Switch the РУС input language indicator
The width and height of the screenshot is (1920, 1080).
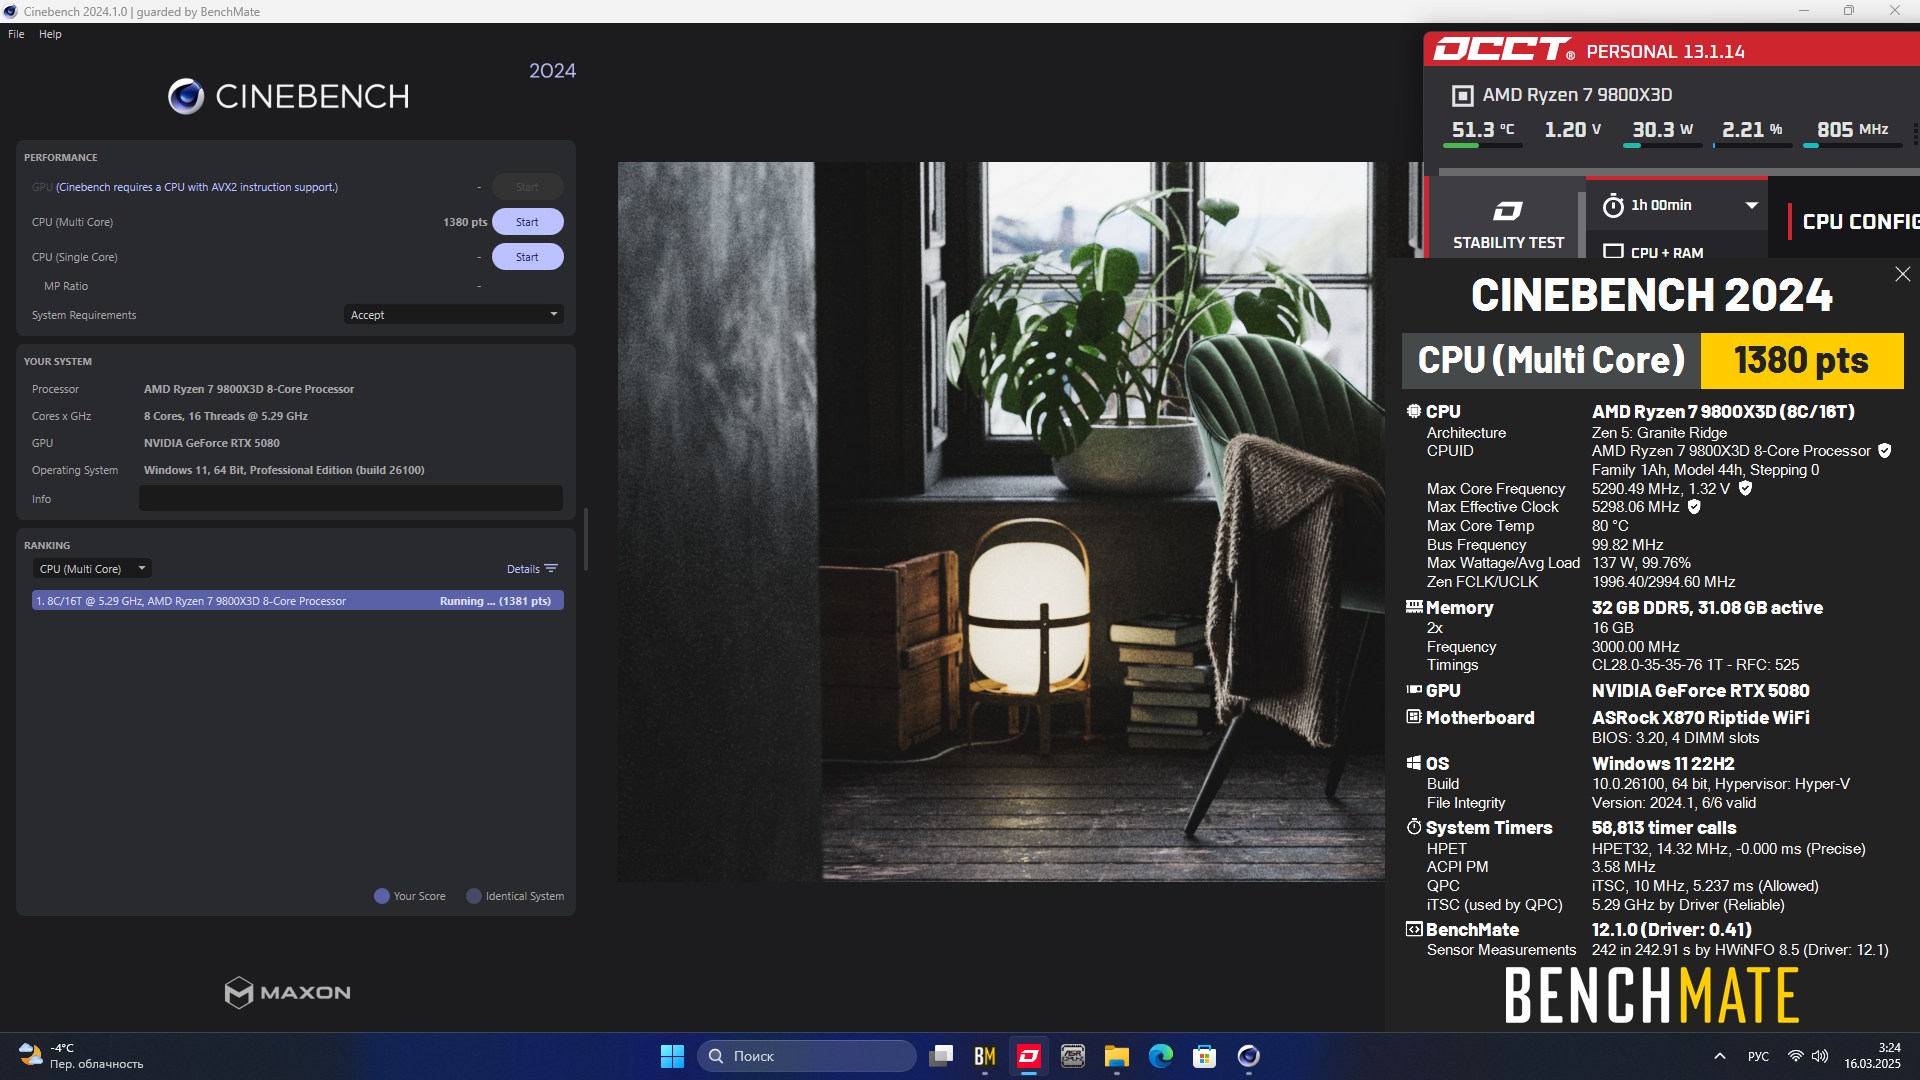point(1758,1056)
